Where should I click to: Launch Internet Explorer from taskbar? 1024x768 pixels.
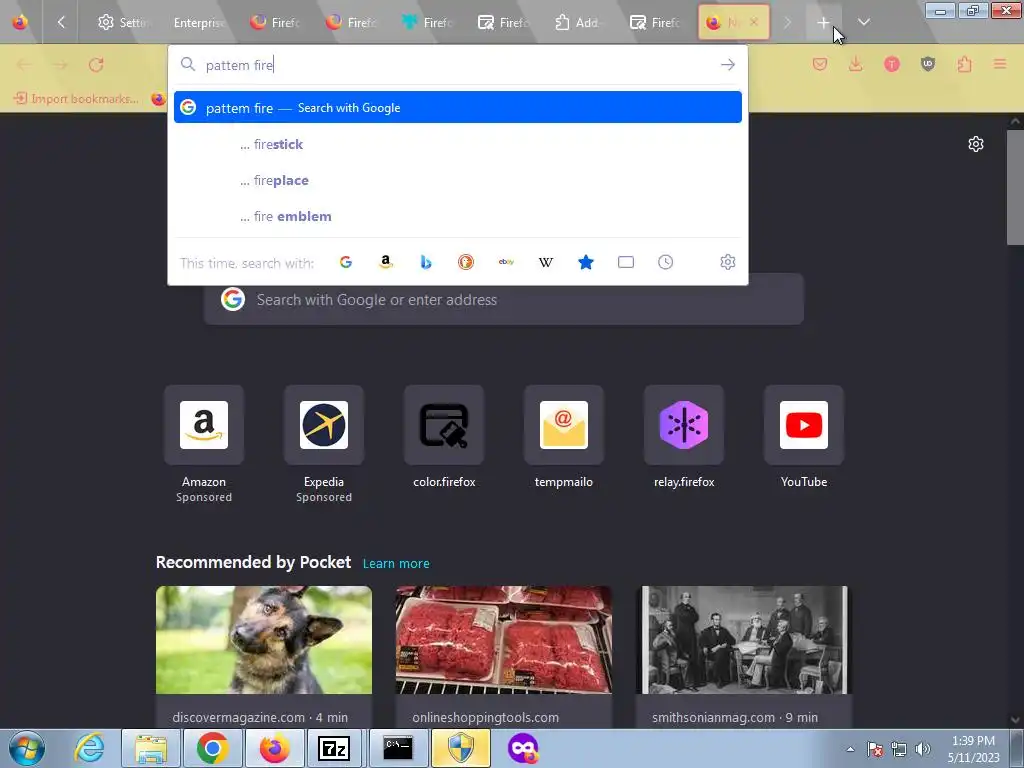tap(89, 748)
